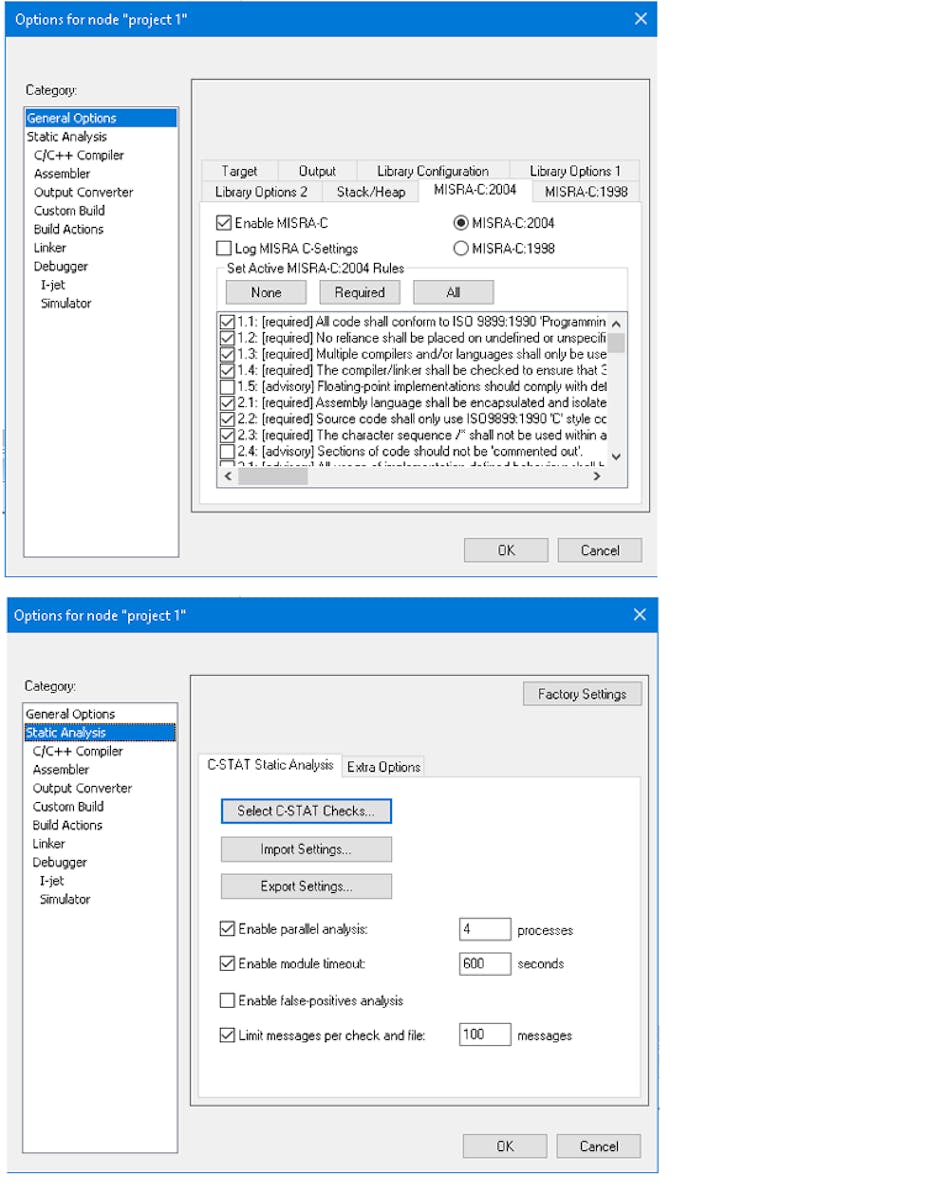The width and height of the screenshot is (950, 1193).
Task: Click Import Settings
Action: pyautogui.click(x=306, y=849)
